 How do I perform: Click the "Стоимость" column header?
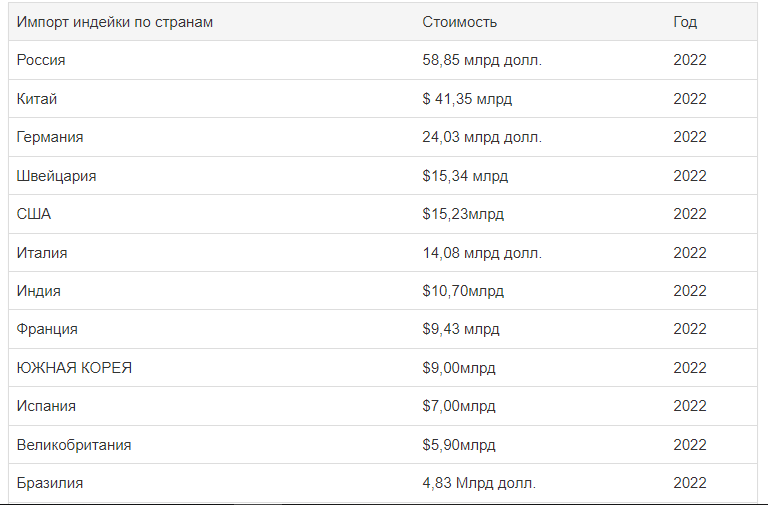460,22
